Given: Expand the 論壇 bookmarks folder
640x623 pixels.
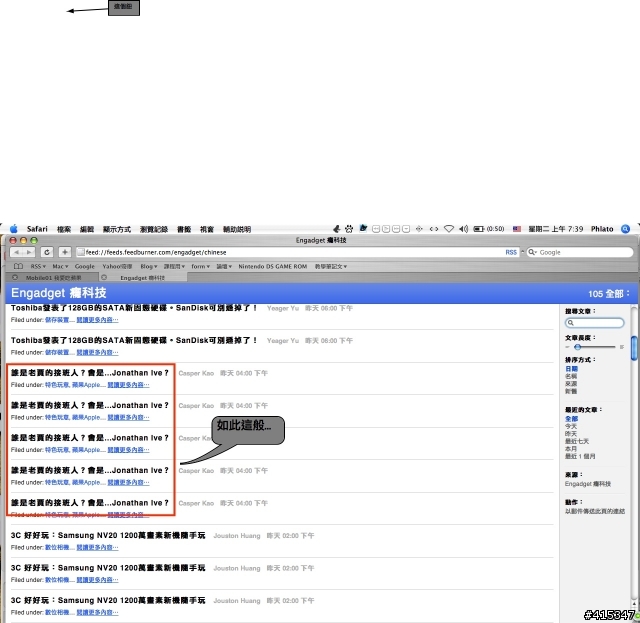Looking at the screenshot, I should click(x=224, y=266).
